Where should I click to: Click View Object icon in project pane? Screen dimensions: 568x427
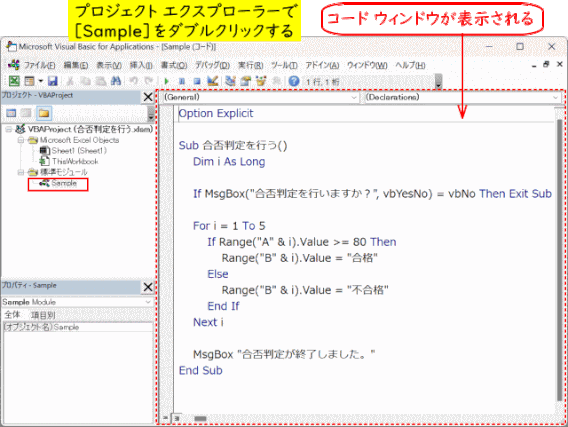click(26, 113)
